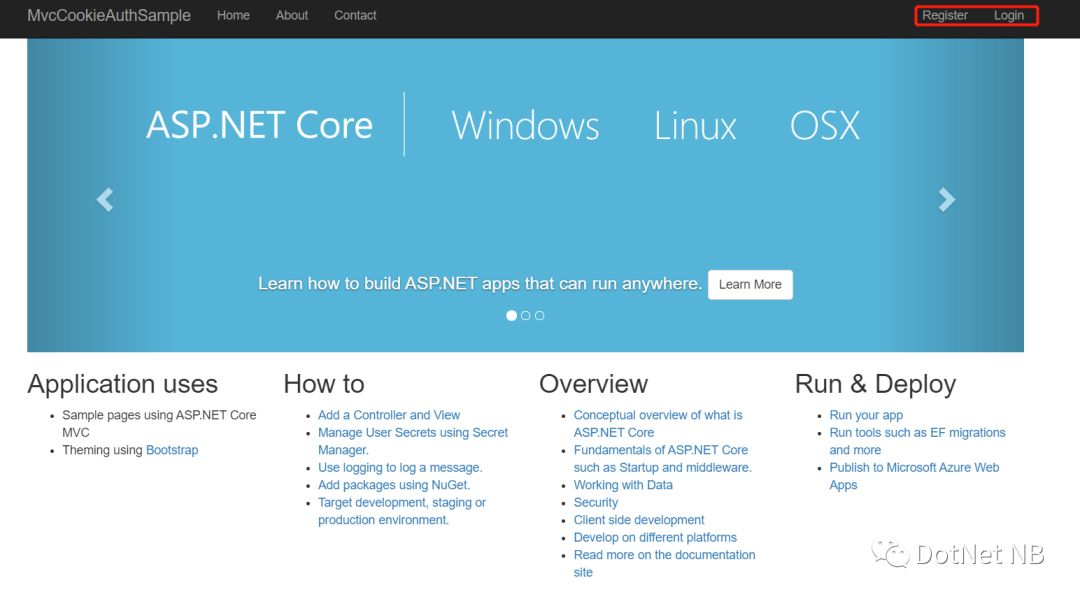The height and width of the screenshot is (599, 1080).
Task: Click the How to heading
Action: (324, 383)
